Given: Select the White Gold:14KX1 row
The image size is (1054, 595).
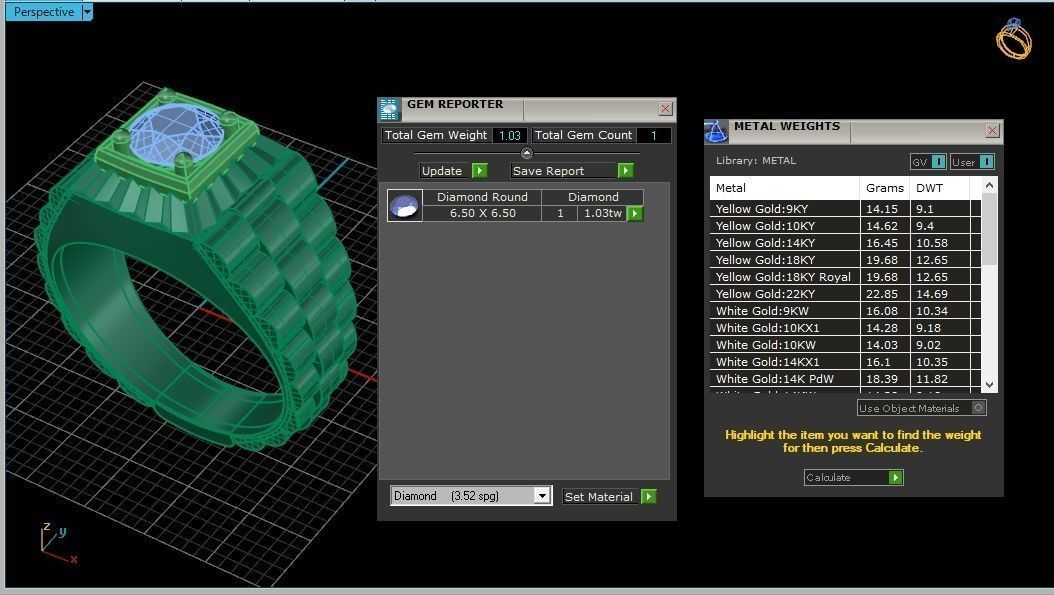Looking at the screenshot, I should [x=845, y=362].
